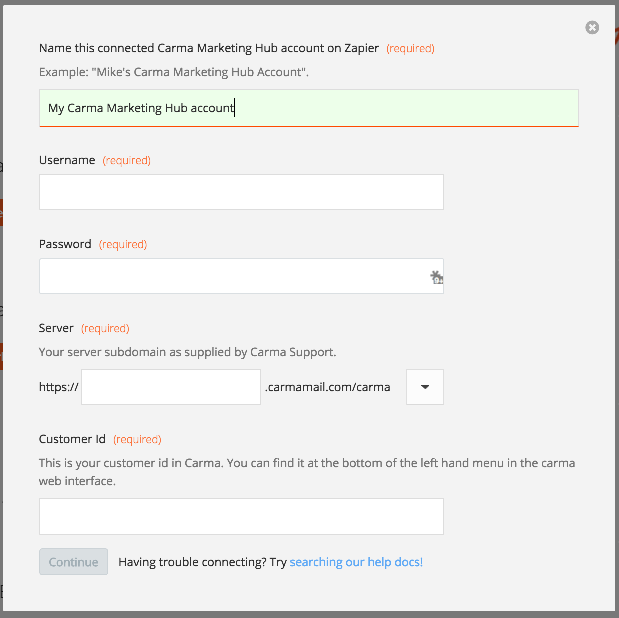
Task: Click the example text mentioning Mike's account
Action: coord(174,72)
